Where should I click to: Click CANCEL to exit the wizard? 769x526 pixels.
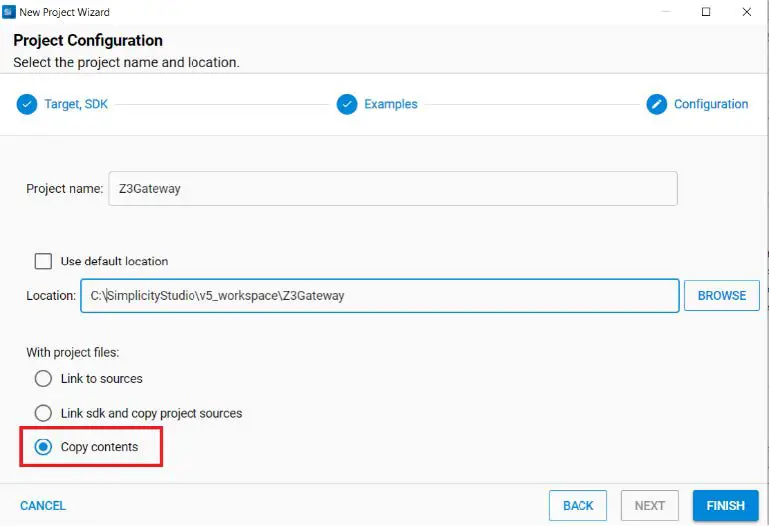click(43, 506)
